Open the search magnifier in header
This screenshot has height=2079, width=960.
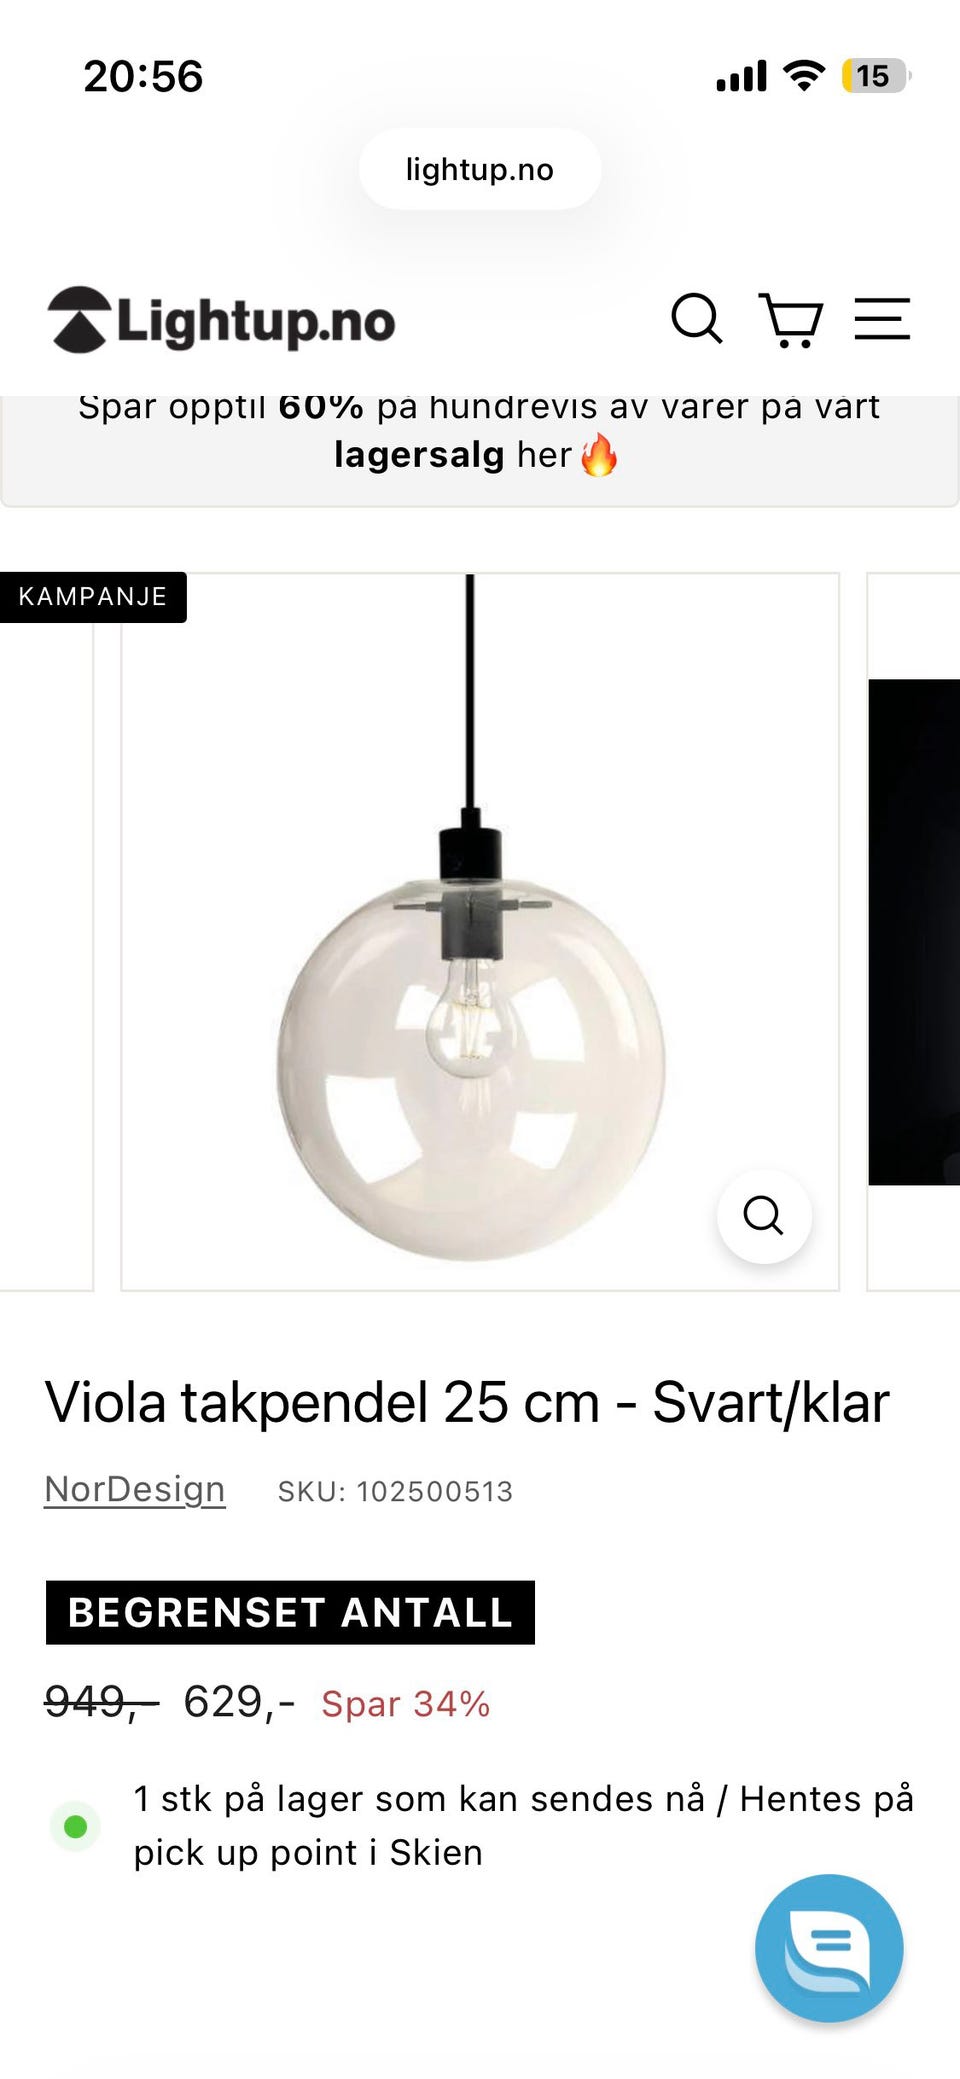(x=696, y=319)
